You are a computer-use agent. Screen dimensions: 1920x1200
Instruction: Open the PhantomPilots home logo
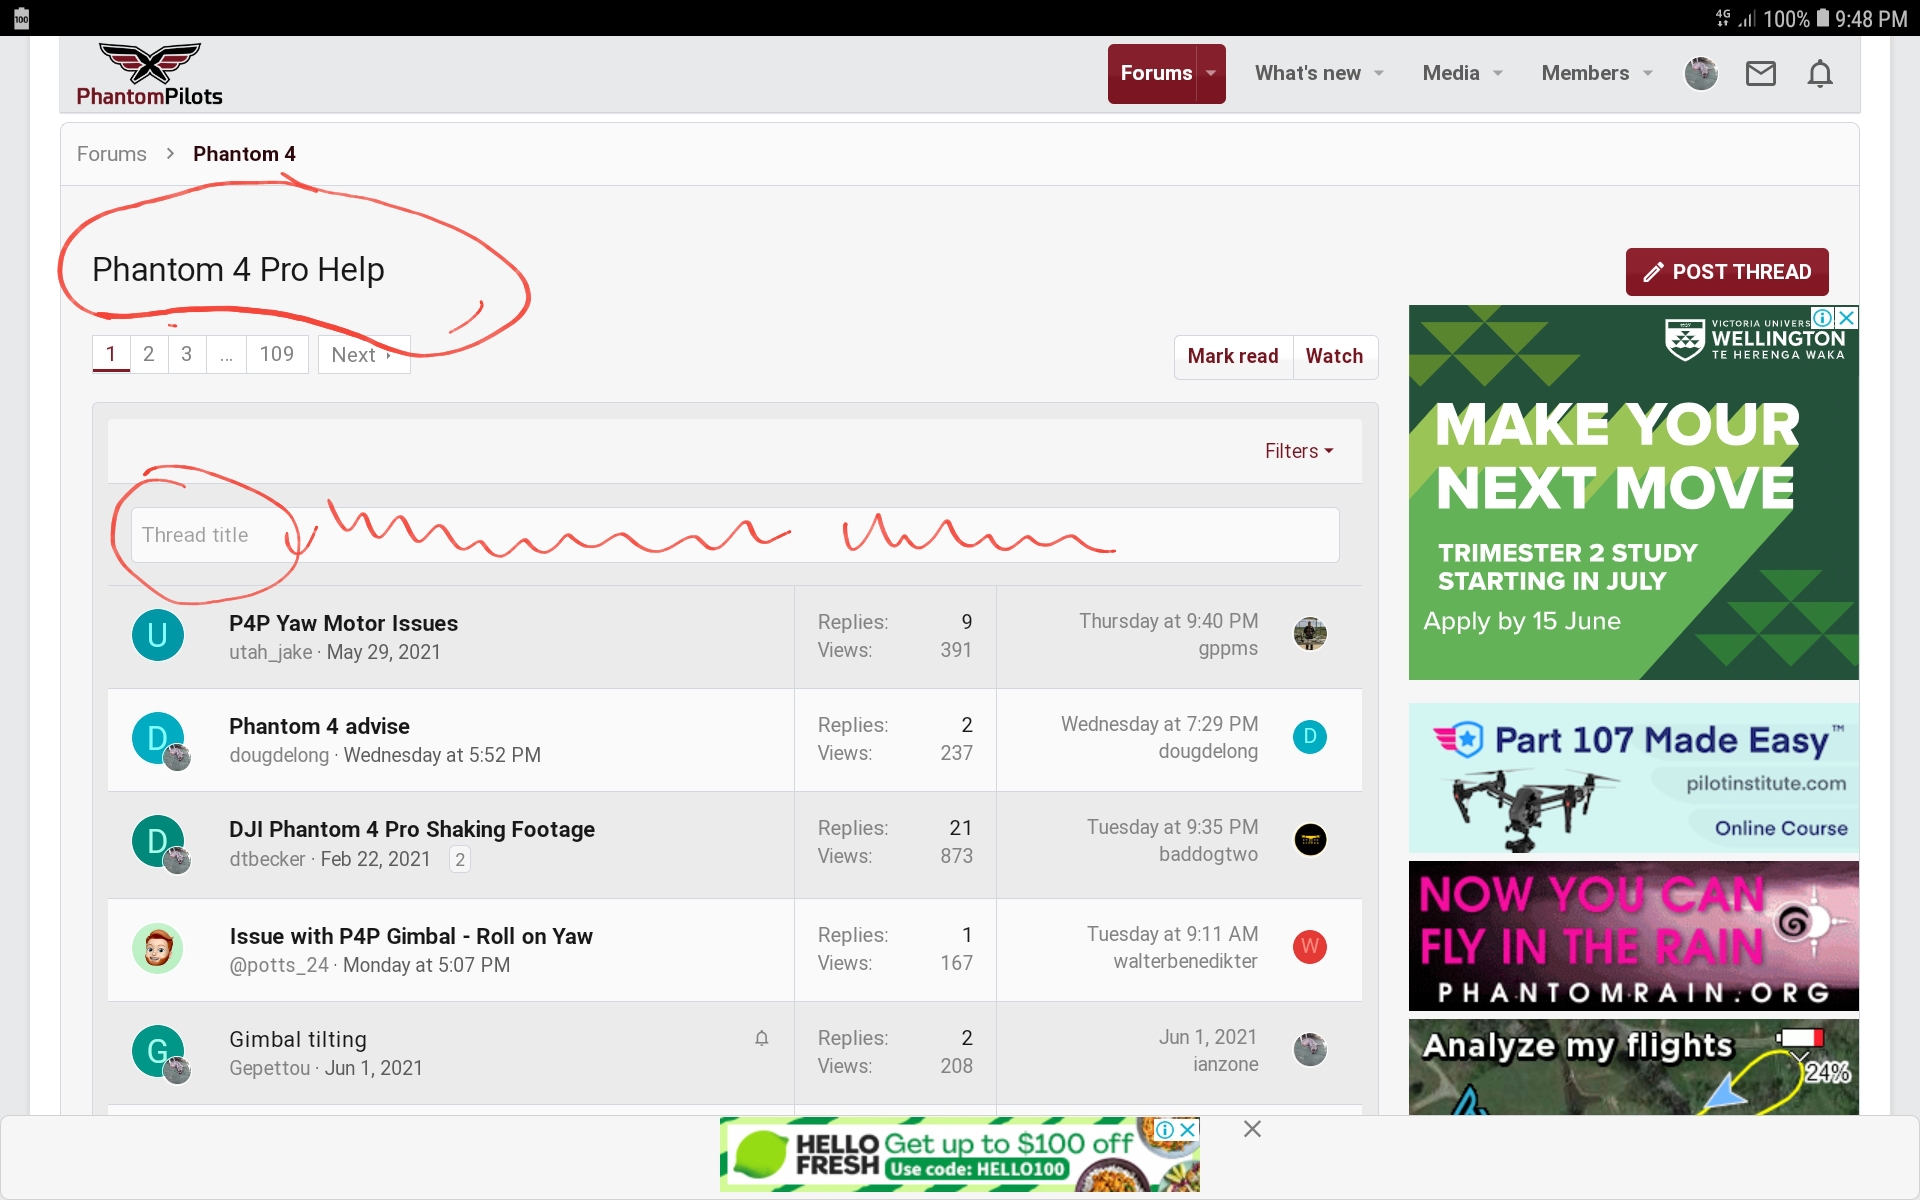pyautogui.click(x=150, y=75)
